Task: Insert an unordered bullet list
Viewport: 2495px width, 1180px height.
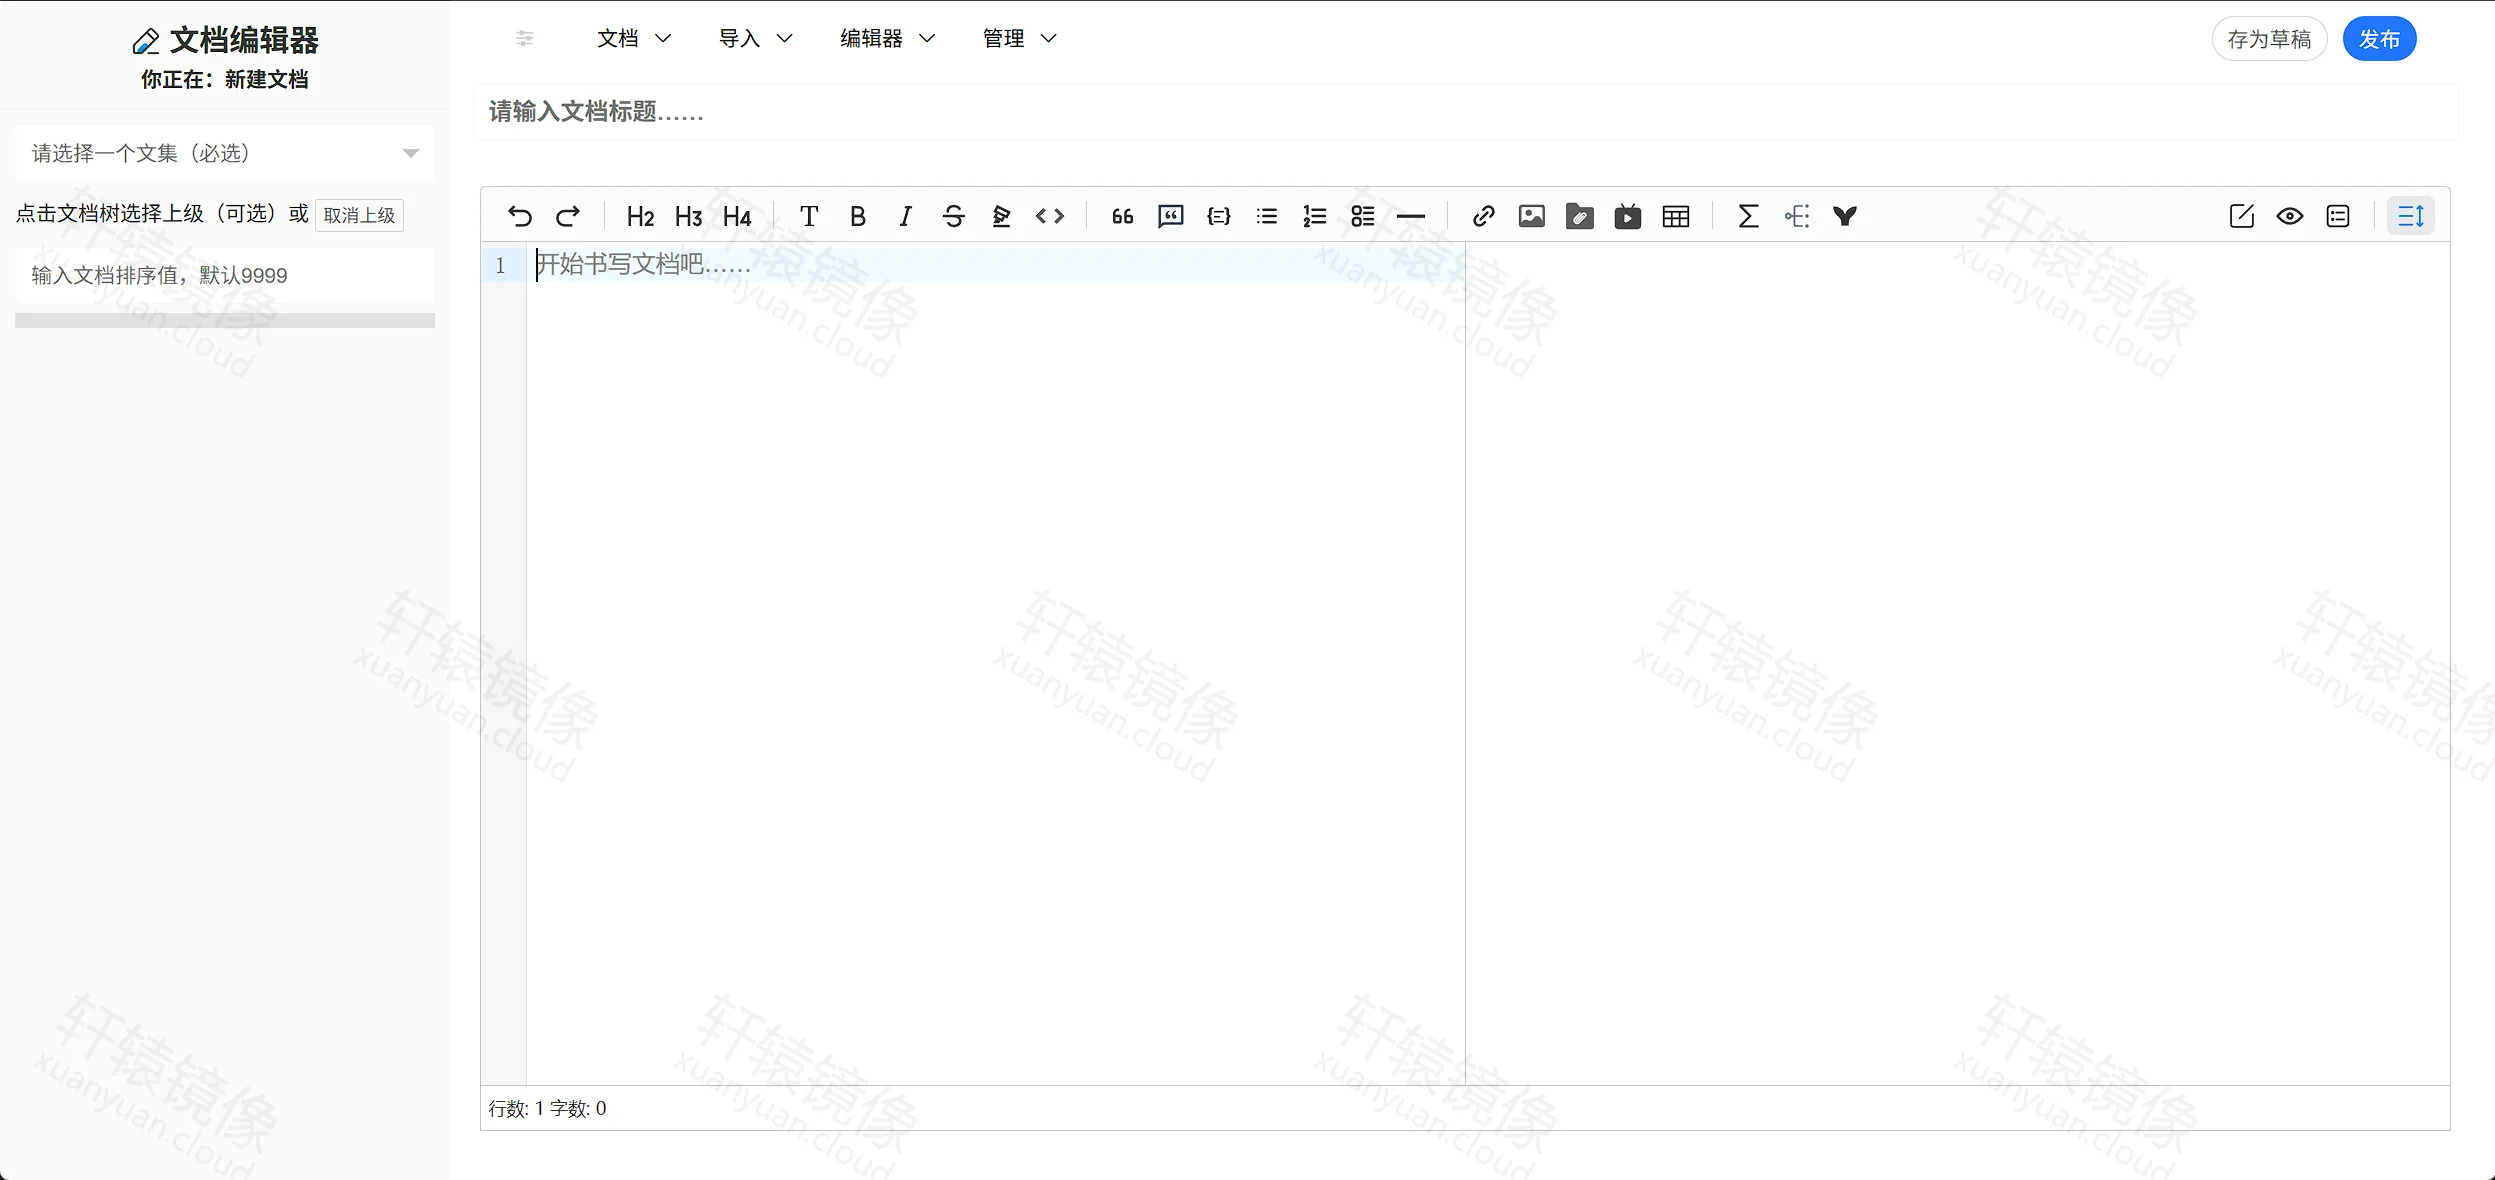Action: (x=1266, y=216)
